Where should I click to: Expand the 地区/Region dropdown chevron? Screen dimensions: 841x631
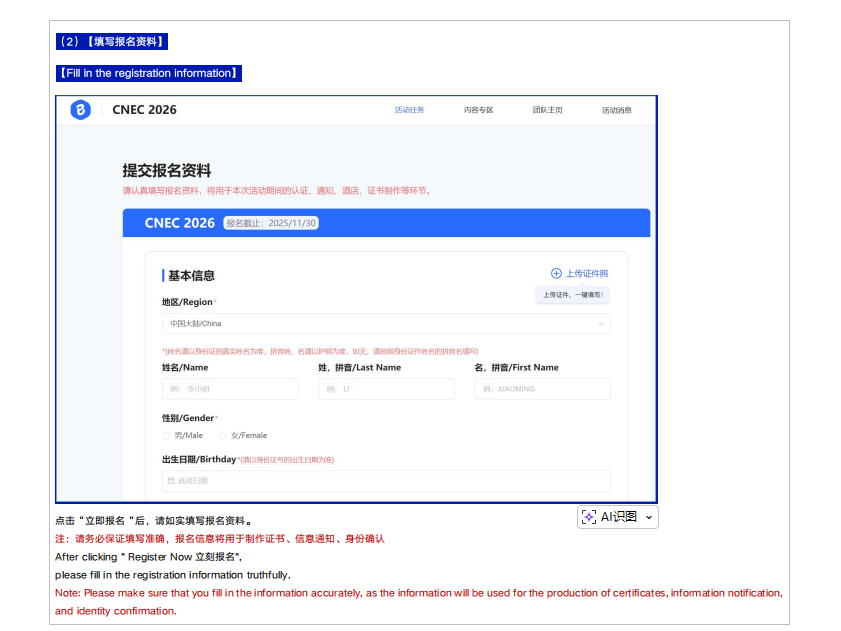click(x=601, y=324)
